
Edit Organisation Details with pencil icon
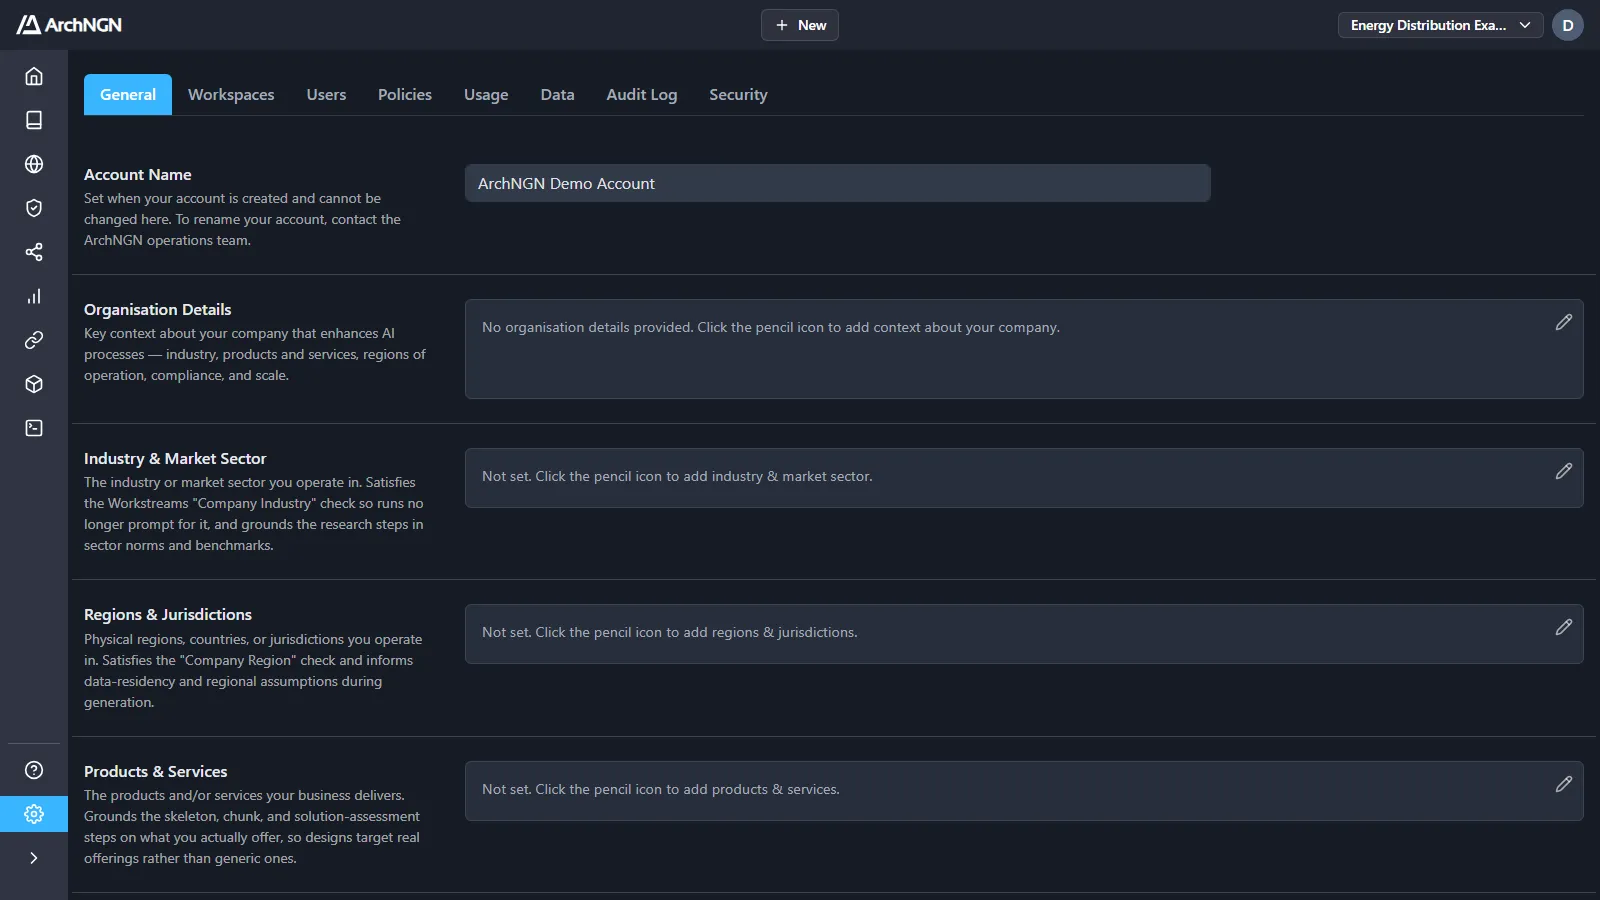[x=1564, y=322]
